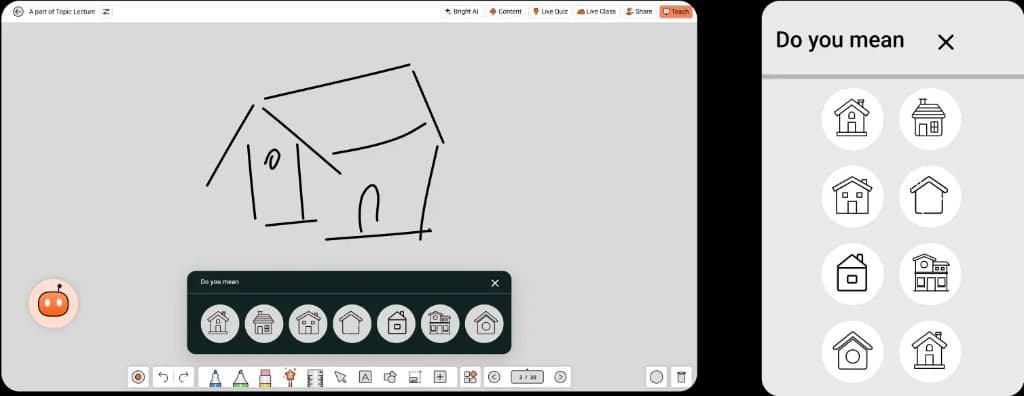Select top-left arched-window house in right panel
This screenshot has width=1024, height=396.
(x=852, y=118)
